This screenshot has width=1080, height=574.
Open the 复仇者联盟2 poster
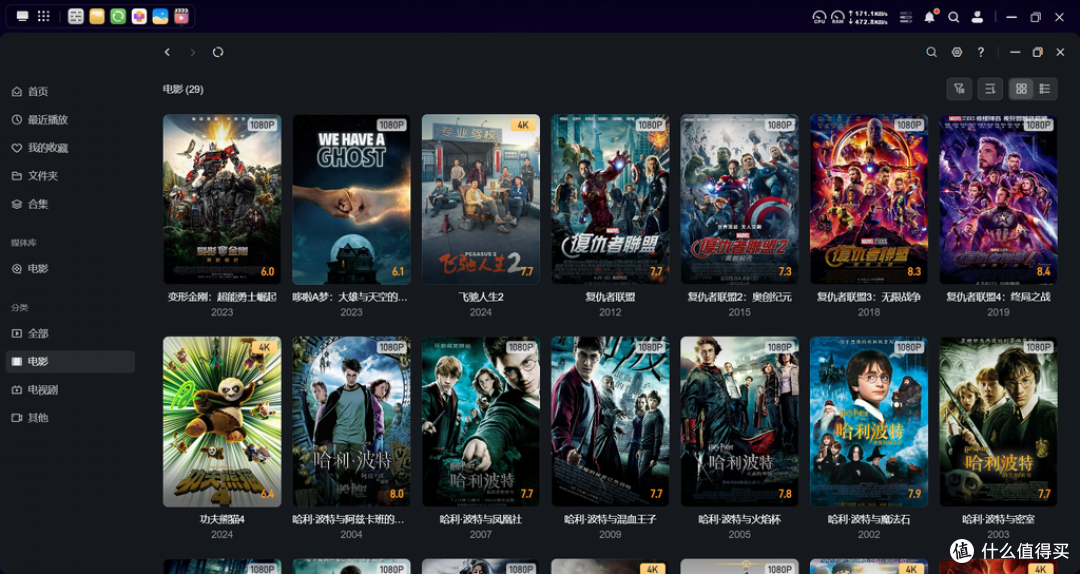[x=740, y=199]
